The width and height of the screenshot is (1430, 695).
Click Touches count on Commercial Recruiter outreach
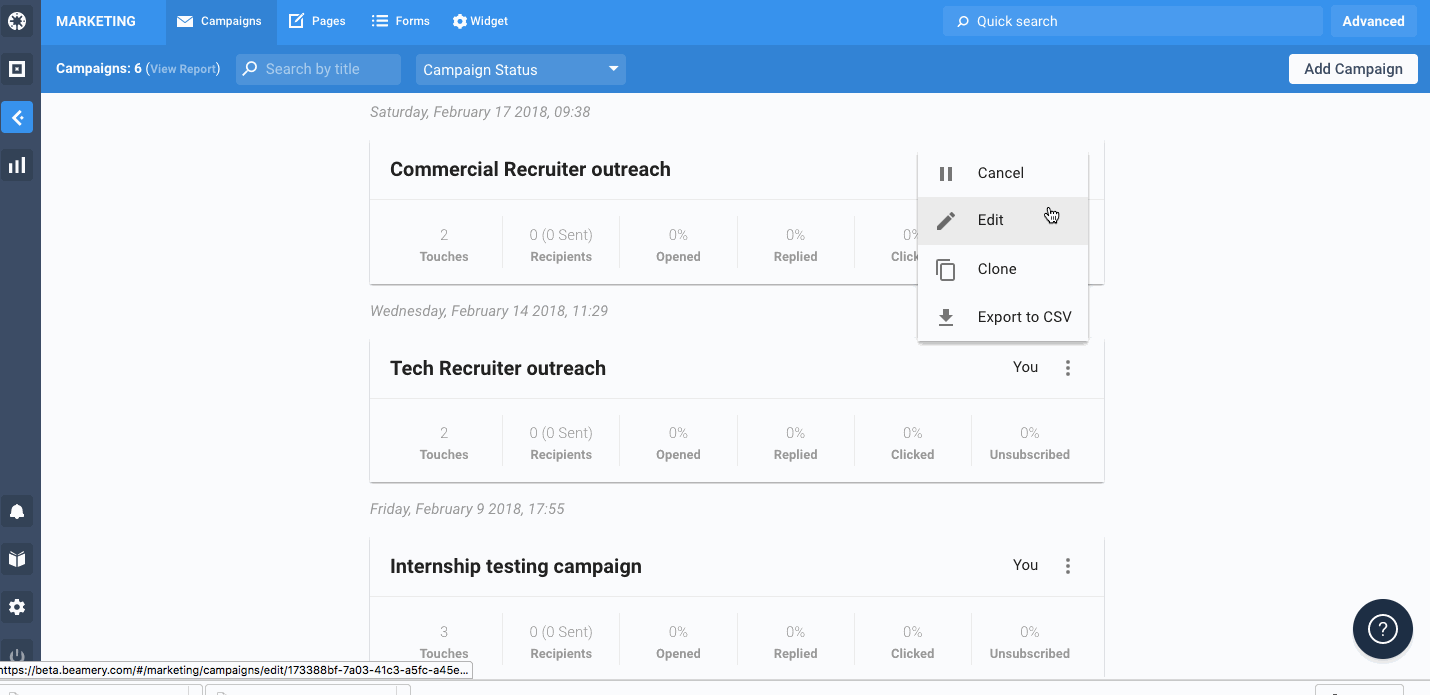(444, 245)
